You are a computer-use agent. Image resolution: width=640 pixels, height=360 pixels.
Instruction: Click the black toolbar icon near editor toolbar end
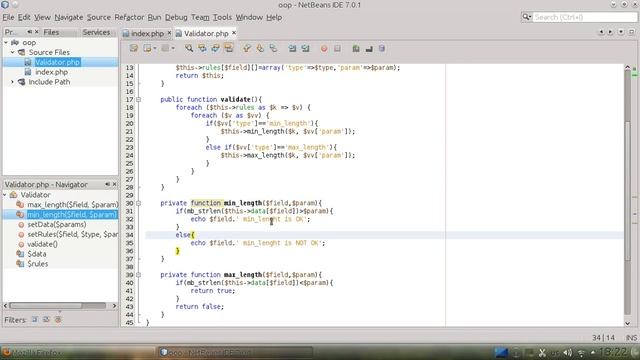click(369, 49)
